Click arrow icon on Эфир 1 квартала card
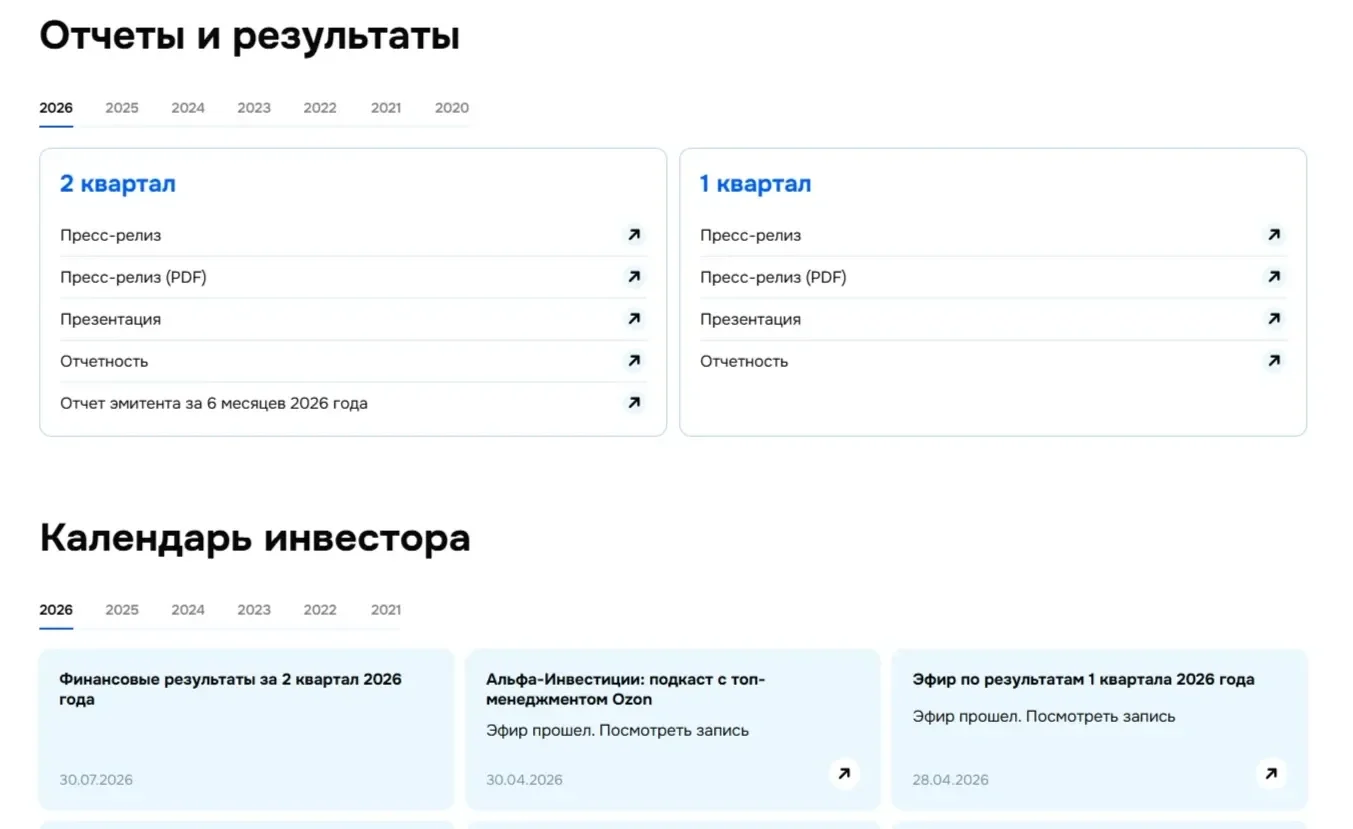Screen dimensions: 1353x829 tap(1271, 773)
